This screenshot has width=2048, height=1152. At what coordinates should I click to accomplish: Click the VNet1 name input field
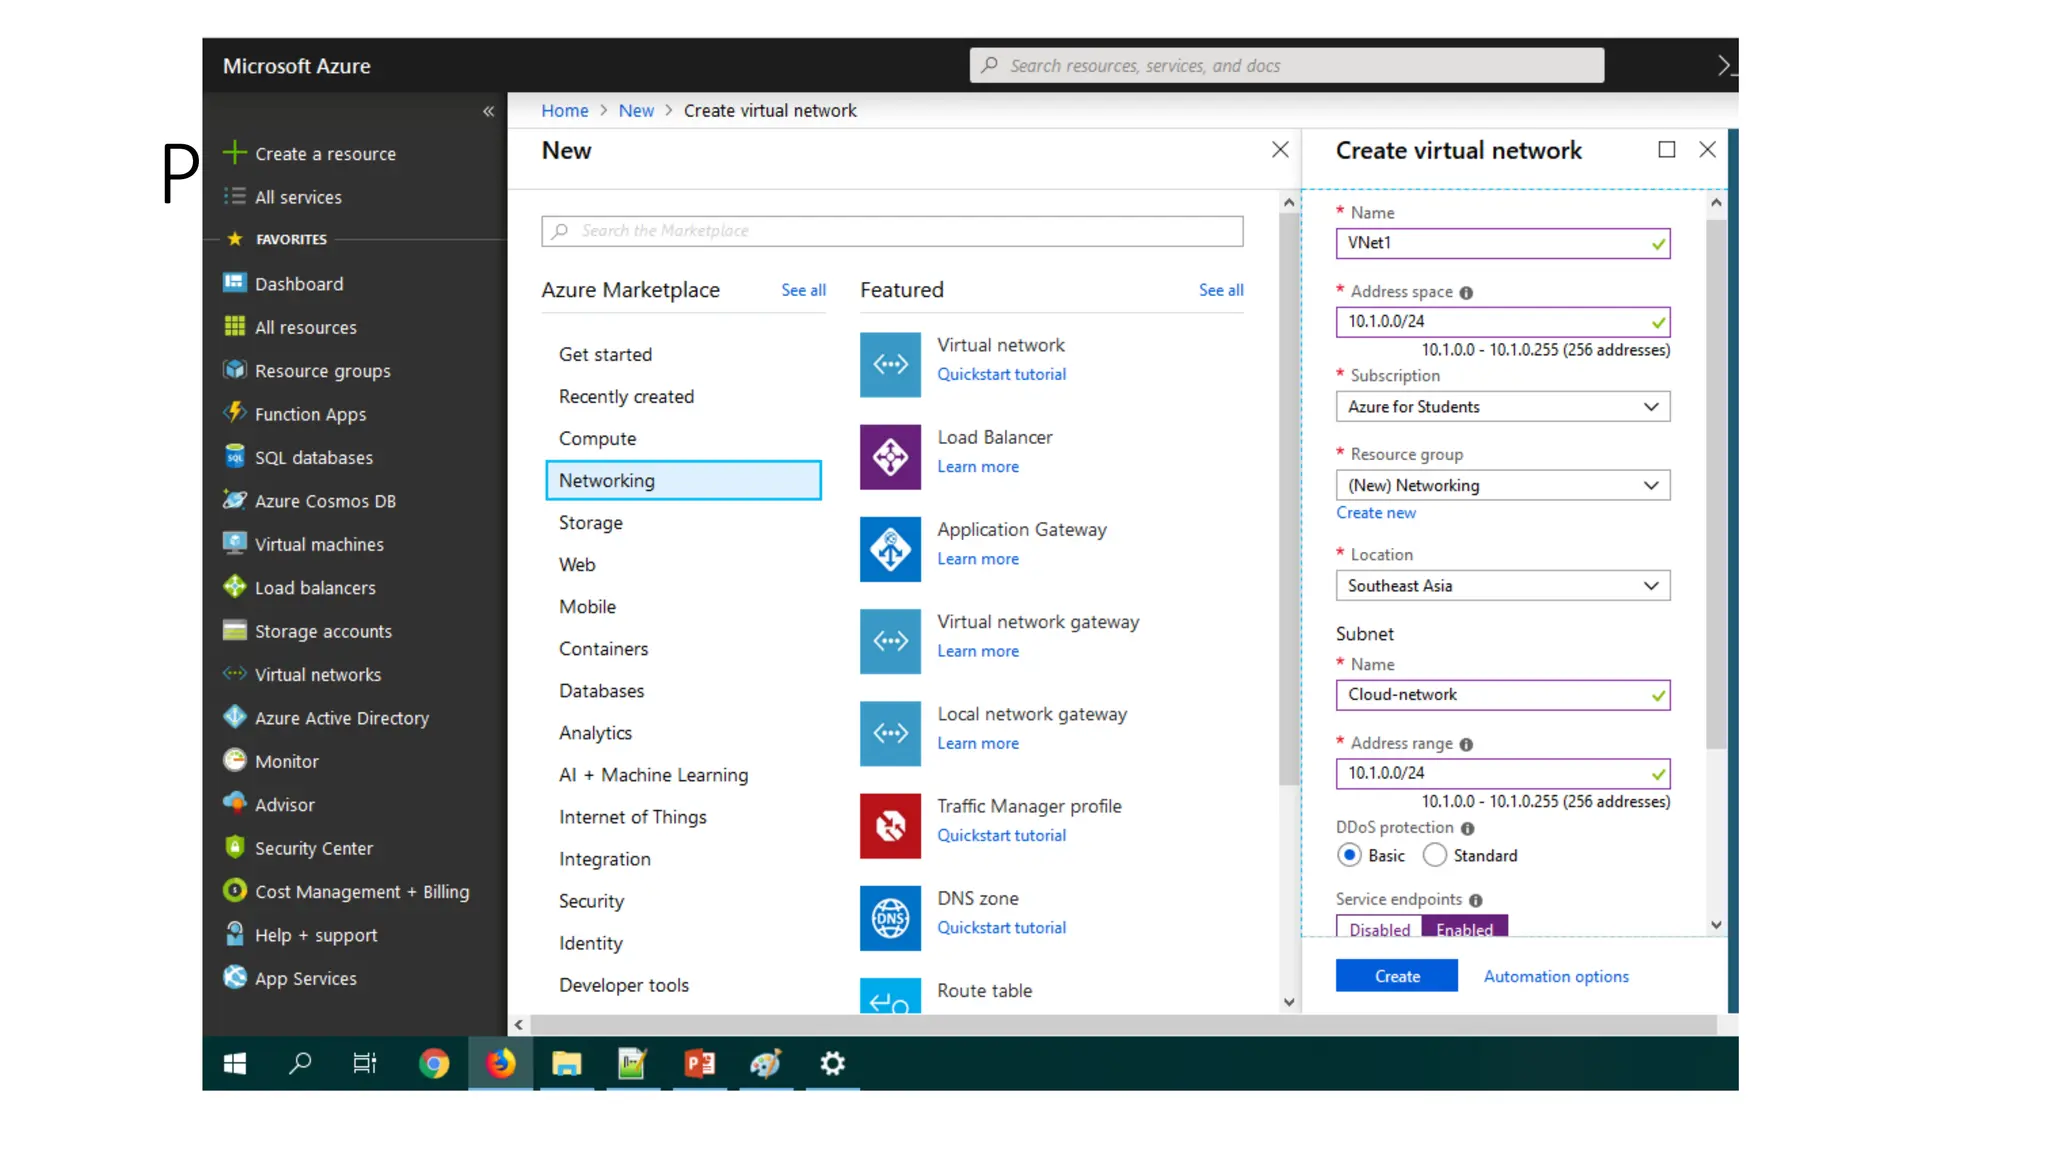coord(1503,242)
